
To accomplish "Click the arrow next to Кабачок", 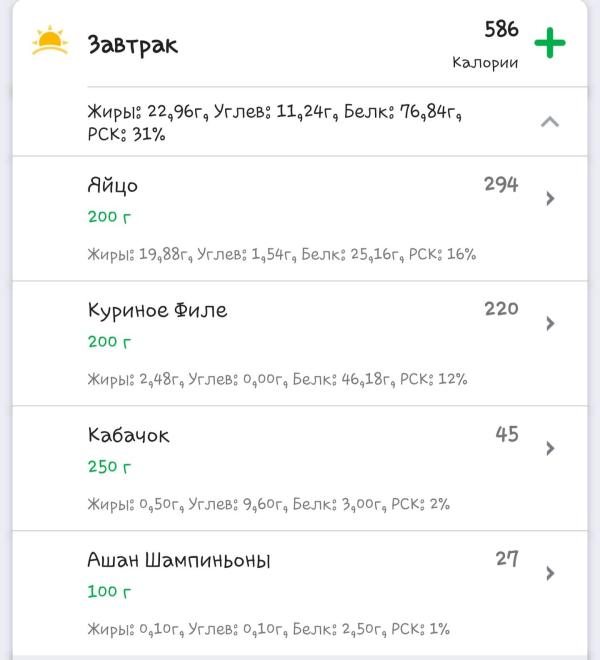I will pyautogui.click(x=550, y=448).
